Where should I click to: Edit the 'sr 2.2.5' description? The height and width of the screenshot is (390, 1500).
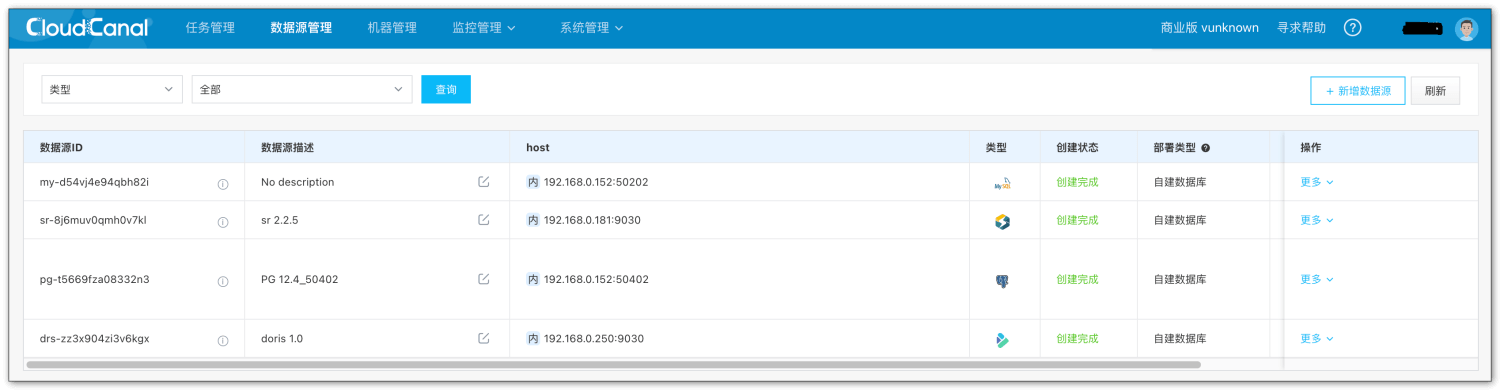[x=484, y=220]
